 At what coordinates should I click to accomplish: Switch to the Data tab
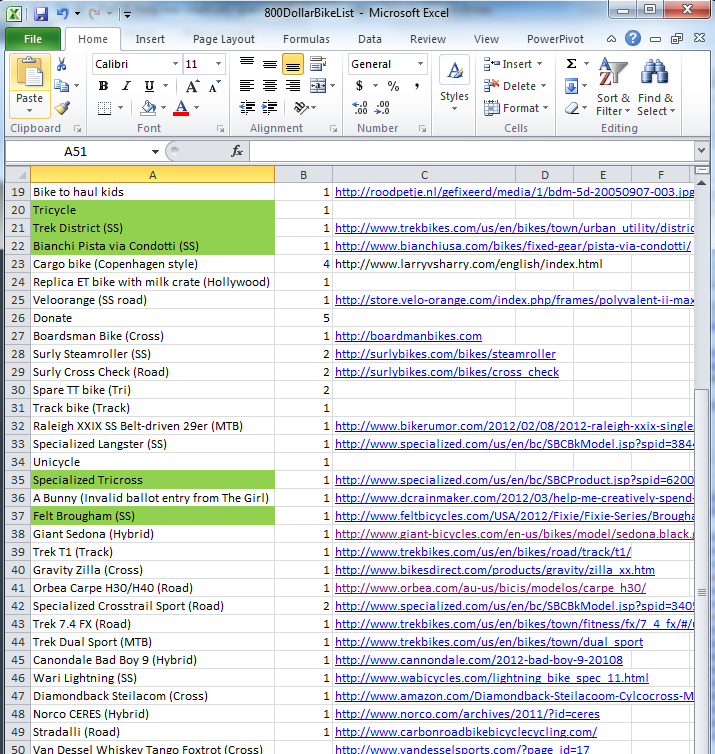370,39
